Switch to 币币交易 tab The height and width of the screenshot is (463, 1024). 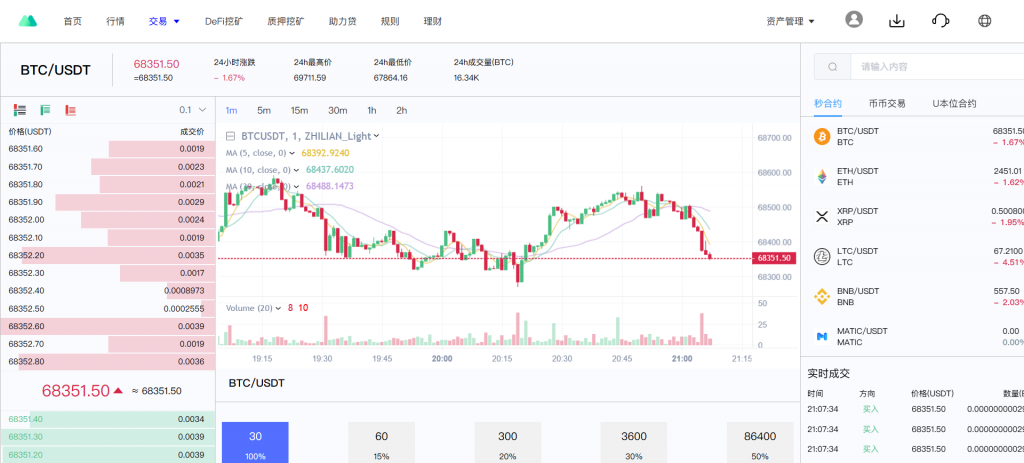887,104
